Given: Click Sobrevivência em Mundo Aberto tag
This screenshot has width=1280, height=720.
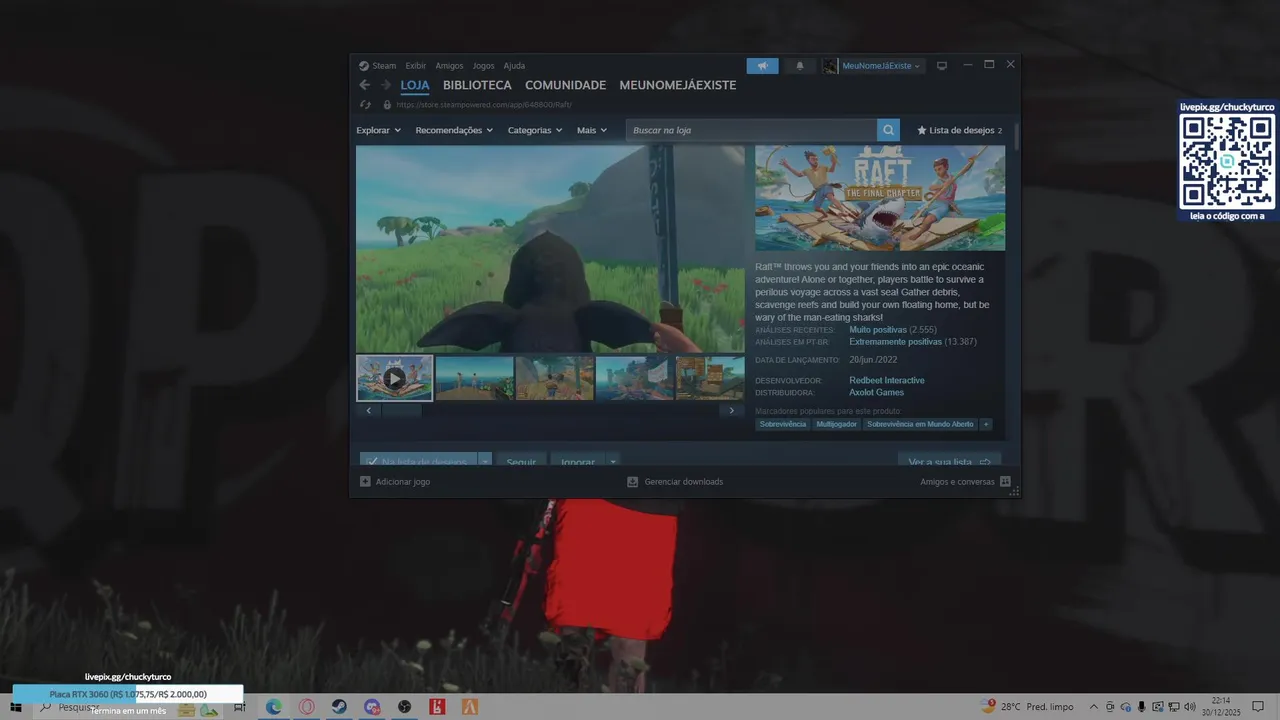Looking at the screenshot, I should [x=920, y=424].
